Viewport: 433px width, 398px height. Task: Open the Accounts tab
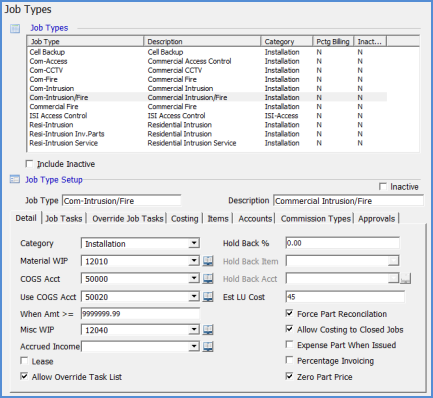[x=255, y=219]
